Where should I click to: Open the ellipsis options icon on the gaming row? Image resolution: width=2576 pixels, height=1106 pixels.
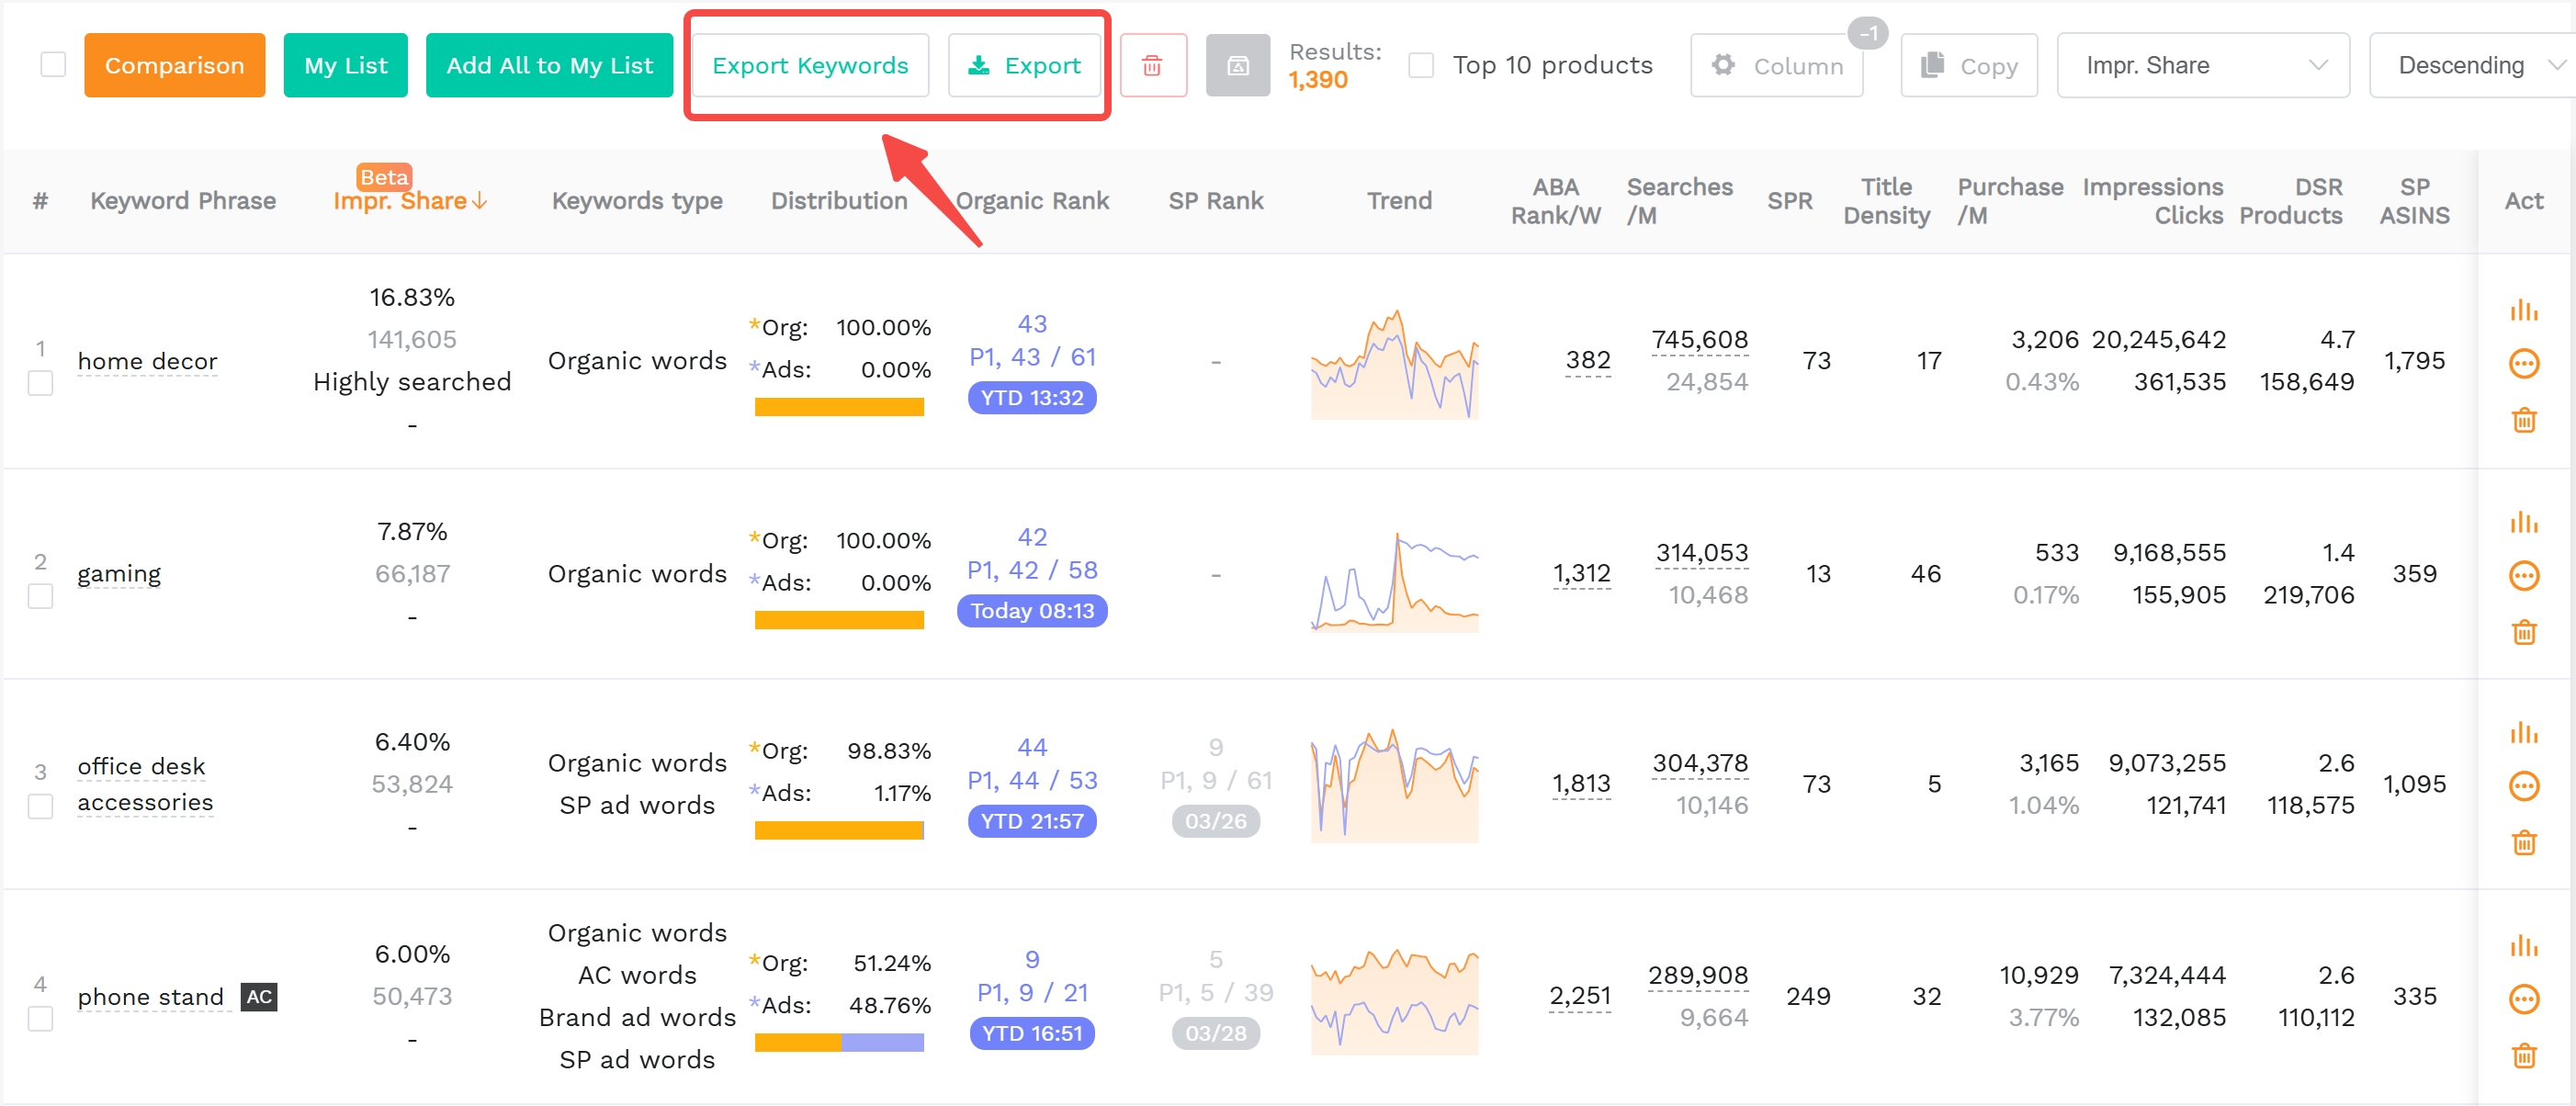[x=2524, y=575]
